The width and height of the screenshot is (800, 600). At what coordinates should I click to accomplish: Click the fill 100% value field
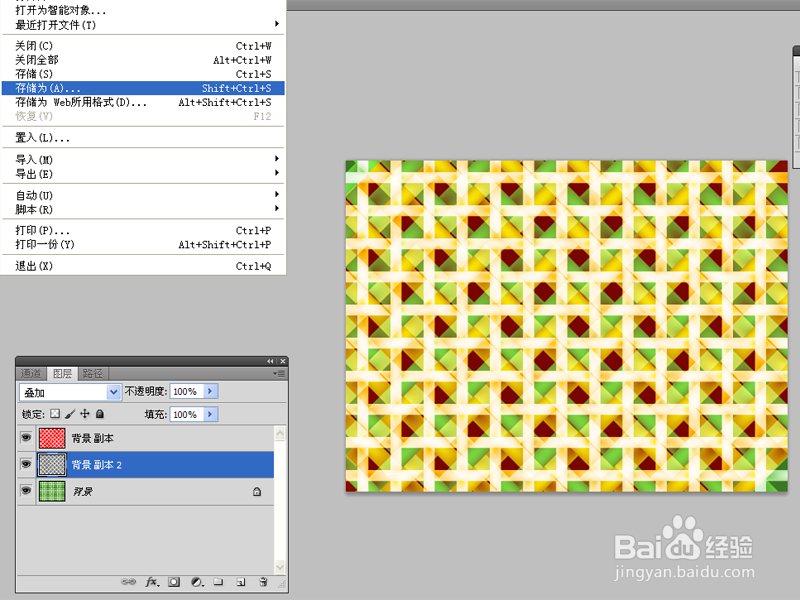click(187, 414)
